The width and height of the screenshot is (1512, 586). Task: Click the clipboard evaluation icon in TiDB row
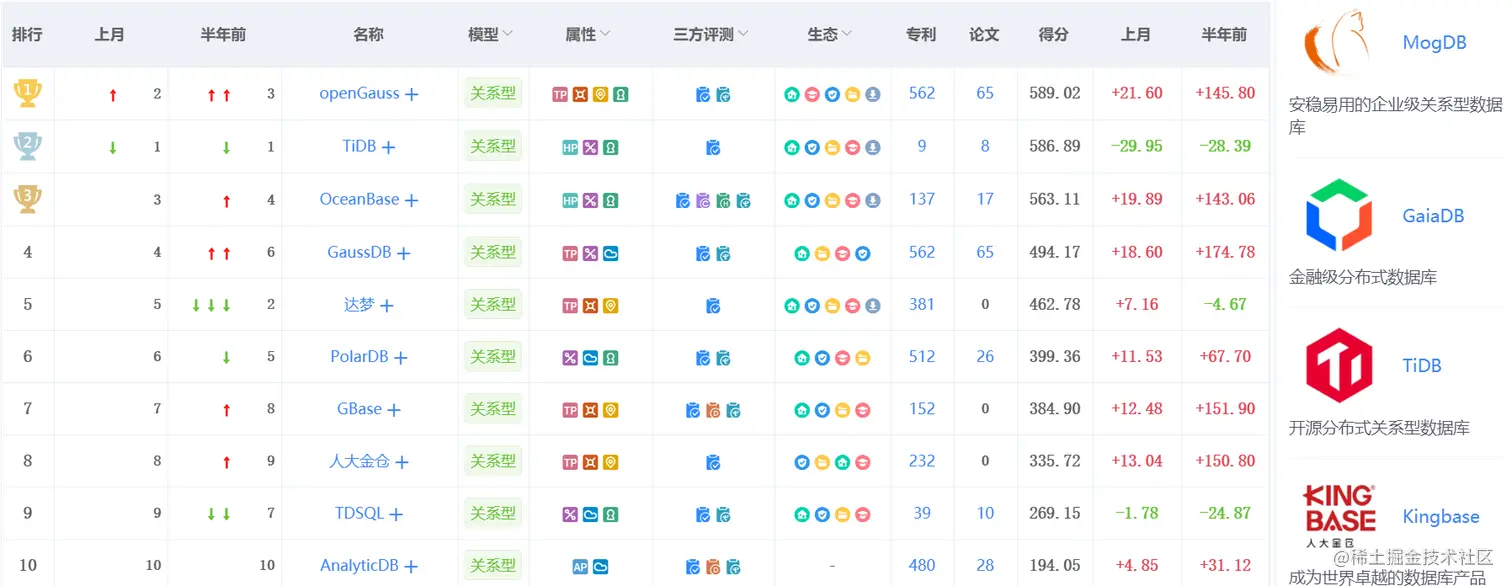click(x=713, y=148)
